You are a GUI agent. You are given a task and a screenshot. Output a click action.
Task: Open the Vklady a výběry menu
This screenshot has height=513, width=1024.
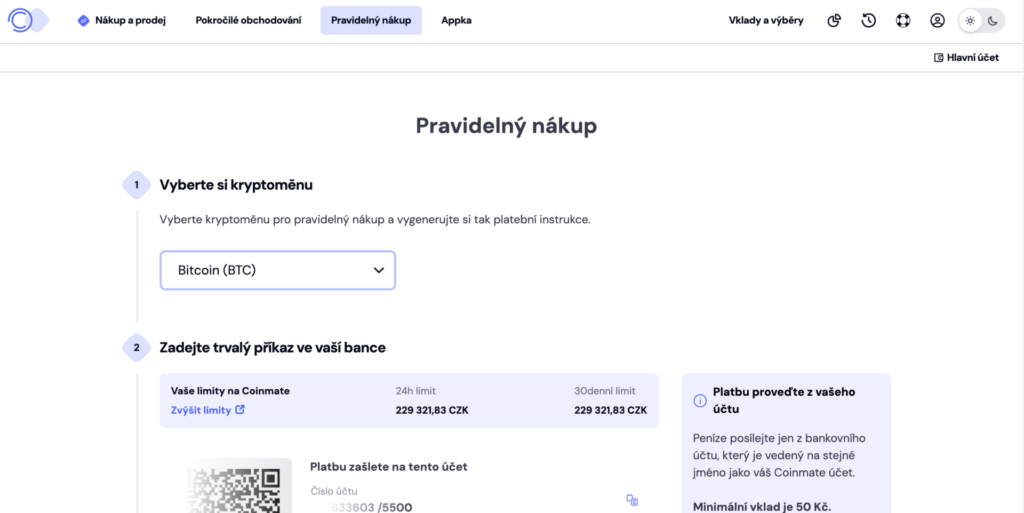pyautogui.click(x=765, y=20)
